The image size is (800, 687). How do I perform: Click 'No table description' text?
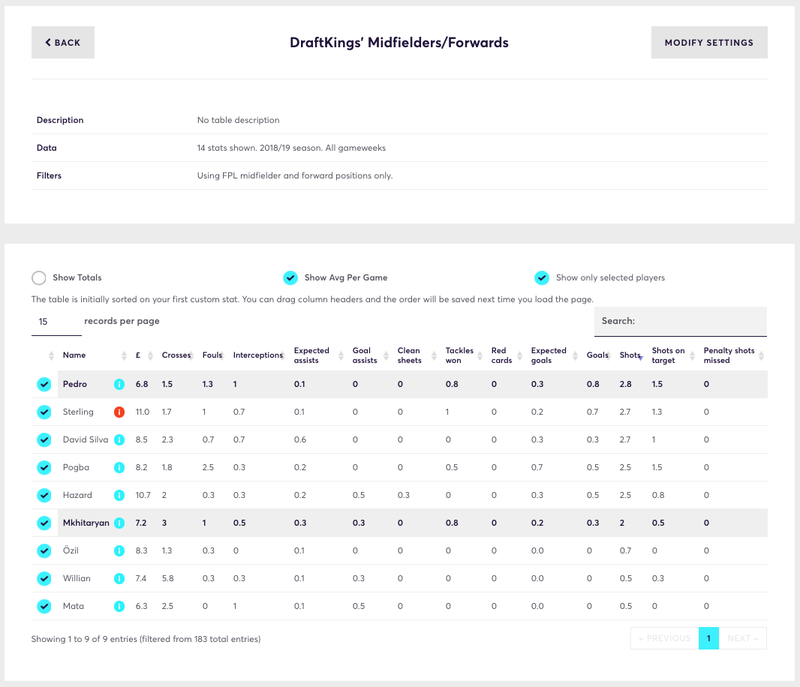coord(238,120)
